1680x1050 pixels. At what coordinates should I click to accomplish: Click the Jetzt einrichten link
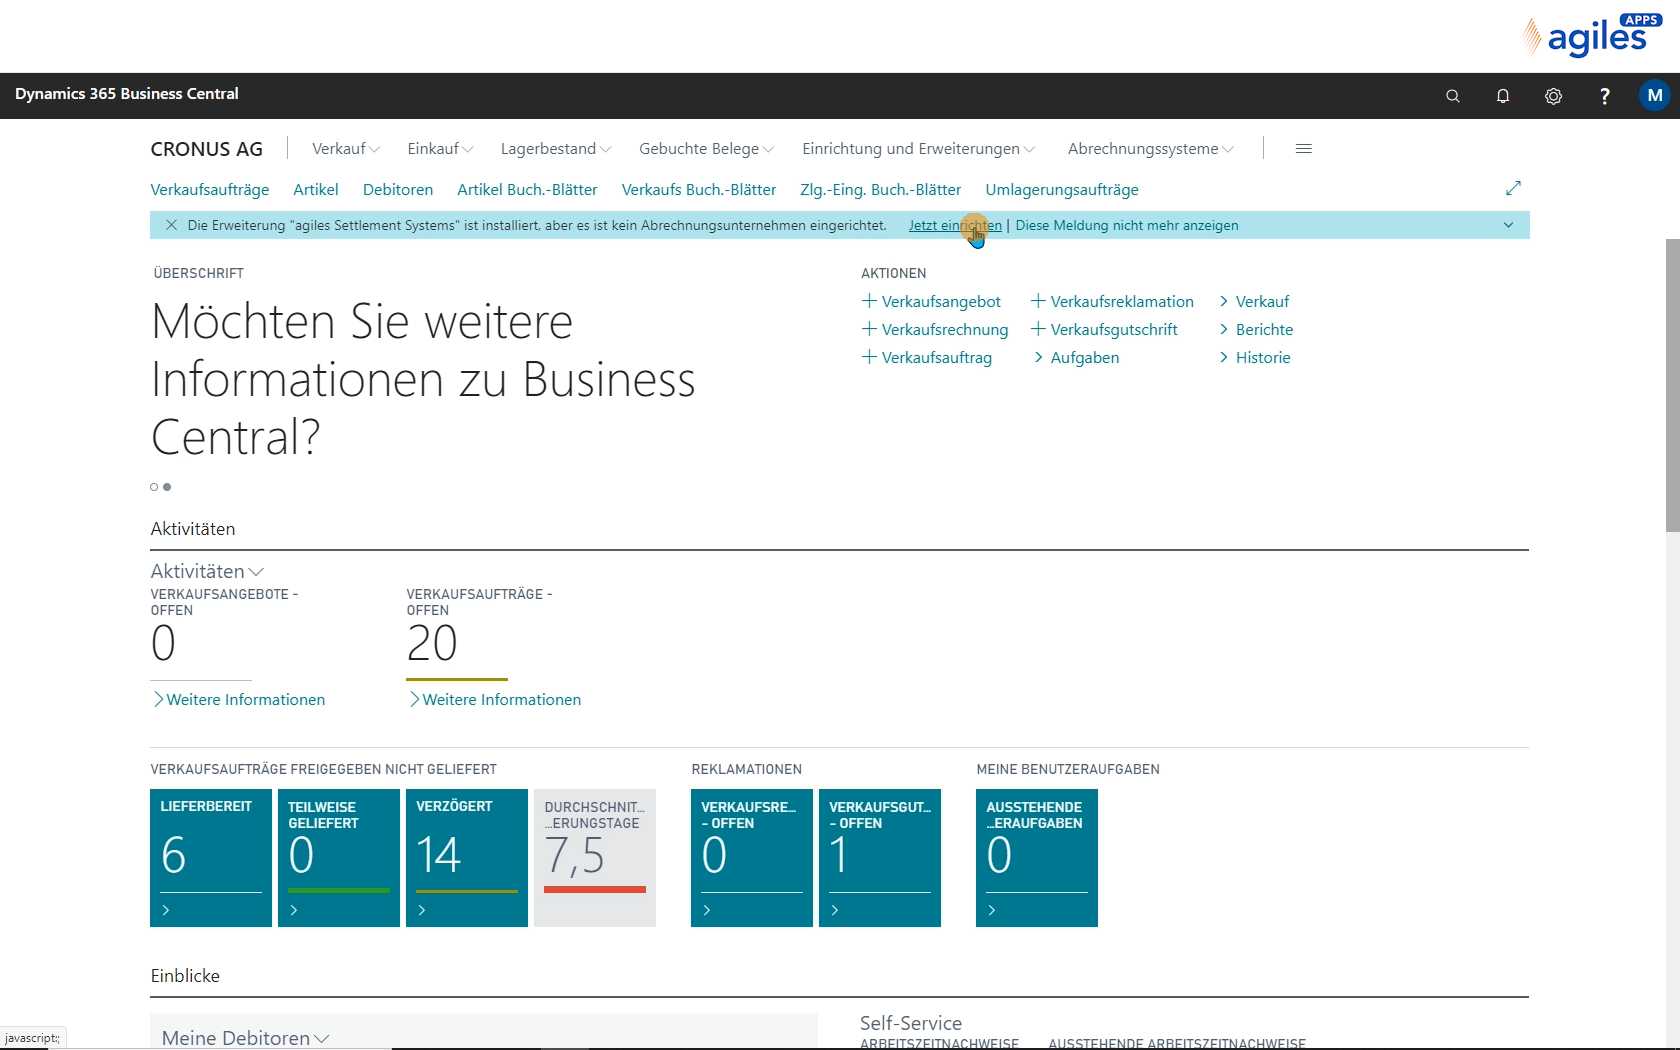[x=955, y=225]
